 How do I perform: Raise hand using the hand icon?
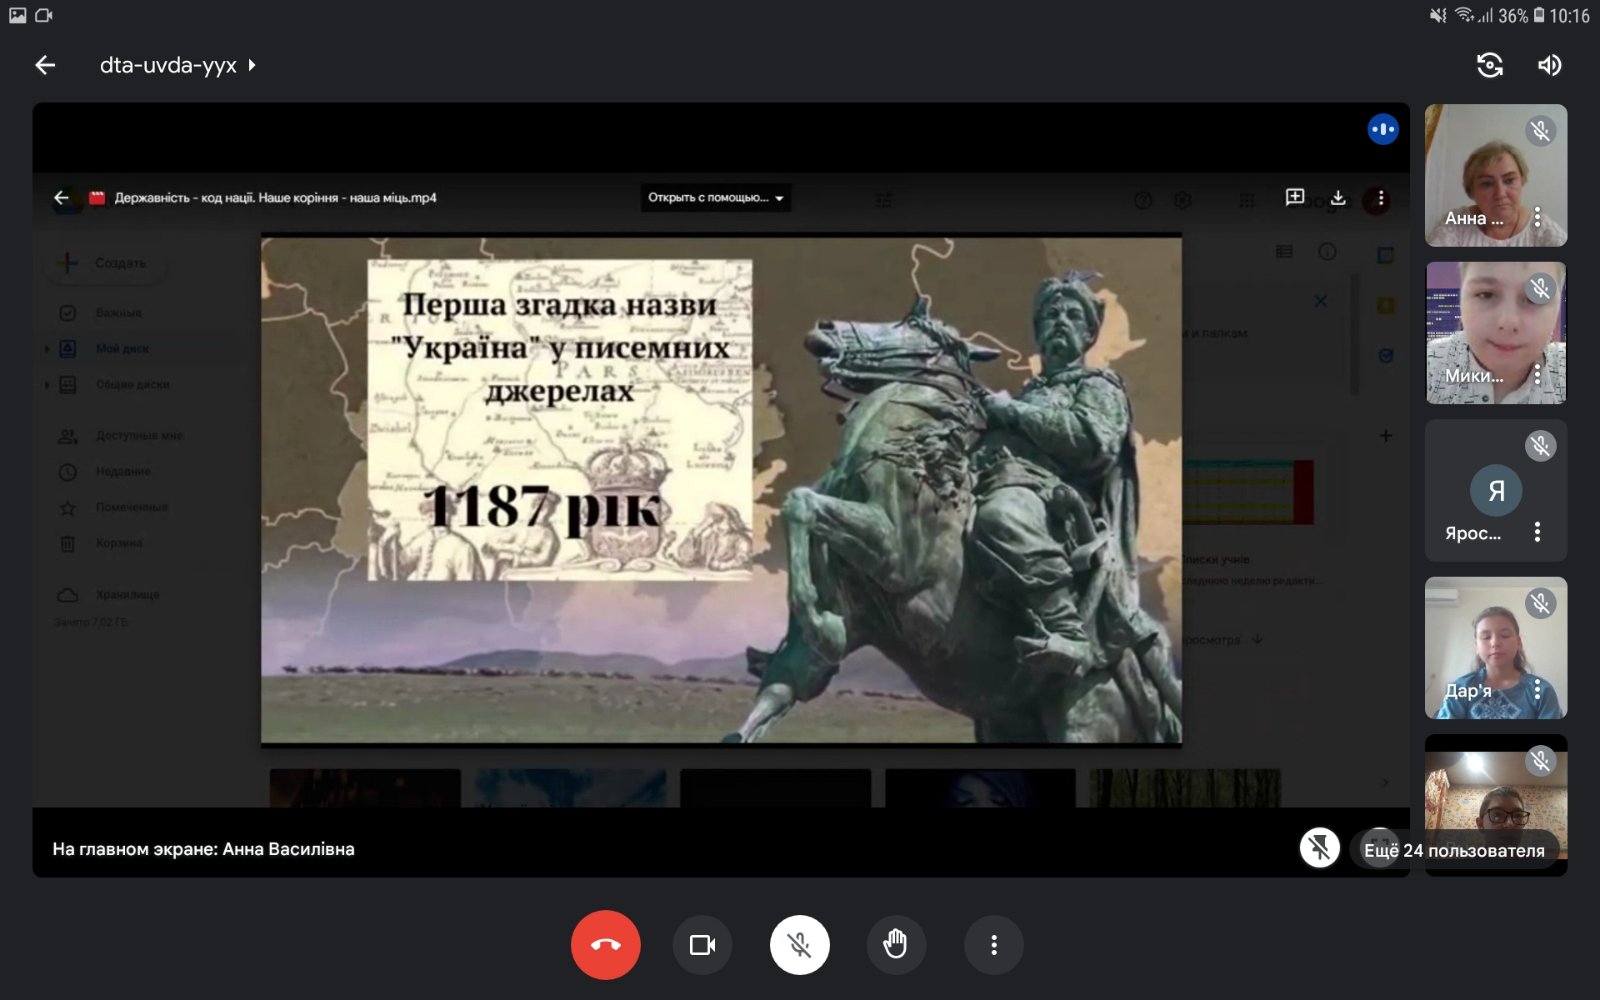tap(895, 944)
